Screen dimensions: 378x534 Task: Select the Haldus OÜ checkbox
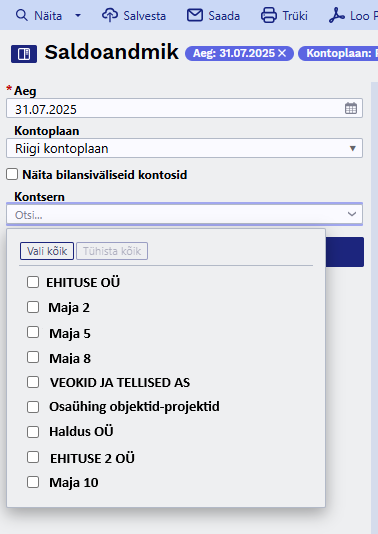pyautogui.click(x=33, y=431)
